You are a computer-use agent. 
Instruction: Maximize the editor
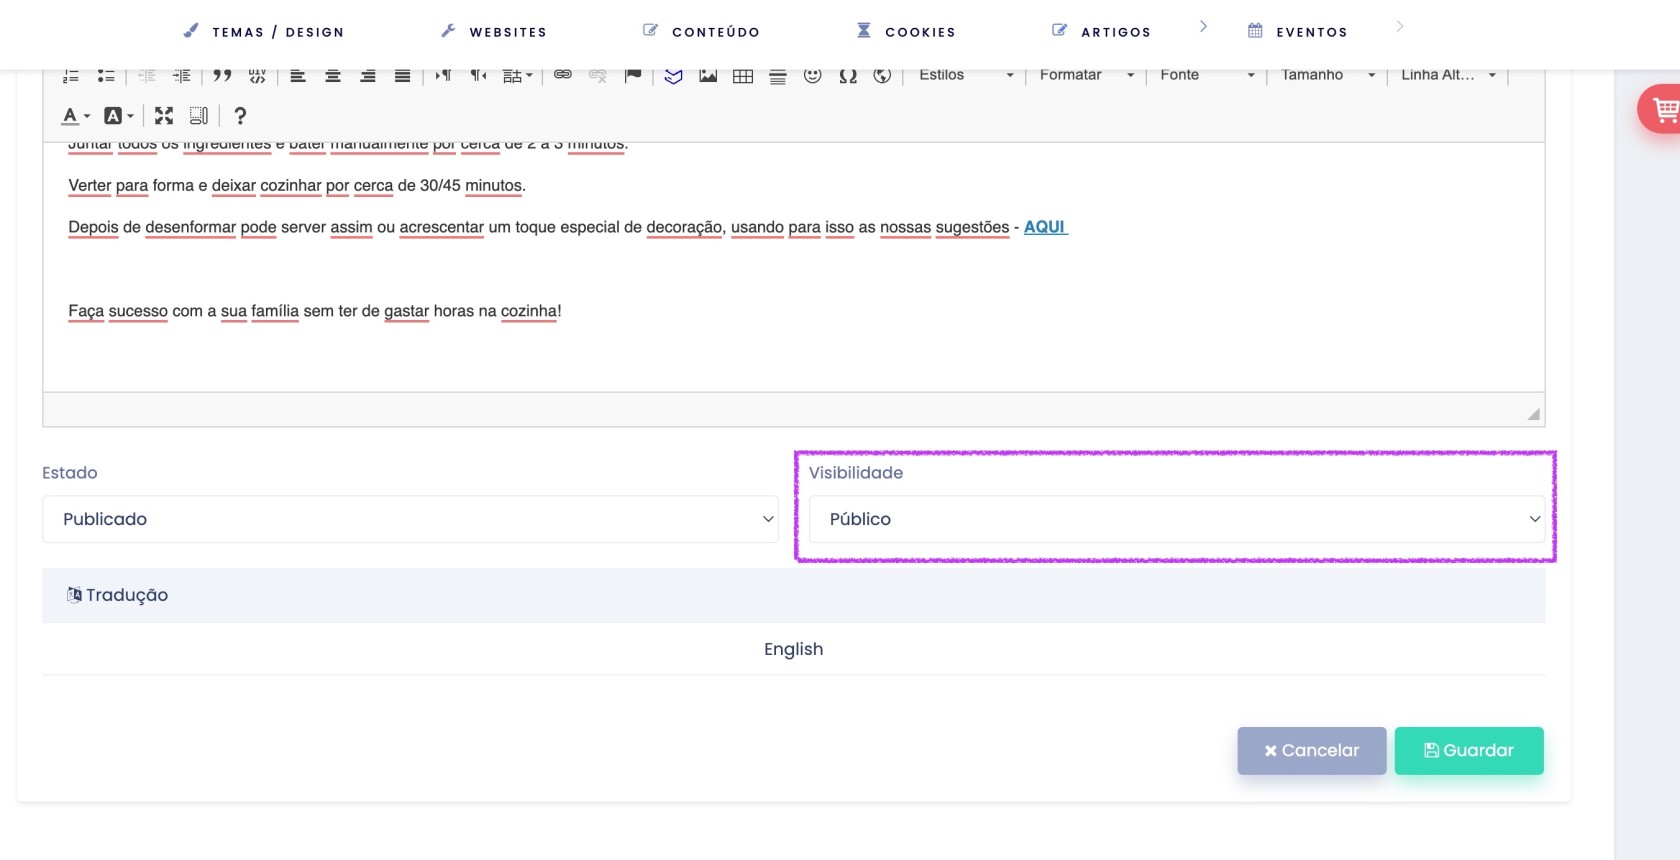[x=164, y=116]
